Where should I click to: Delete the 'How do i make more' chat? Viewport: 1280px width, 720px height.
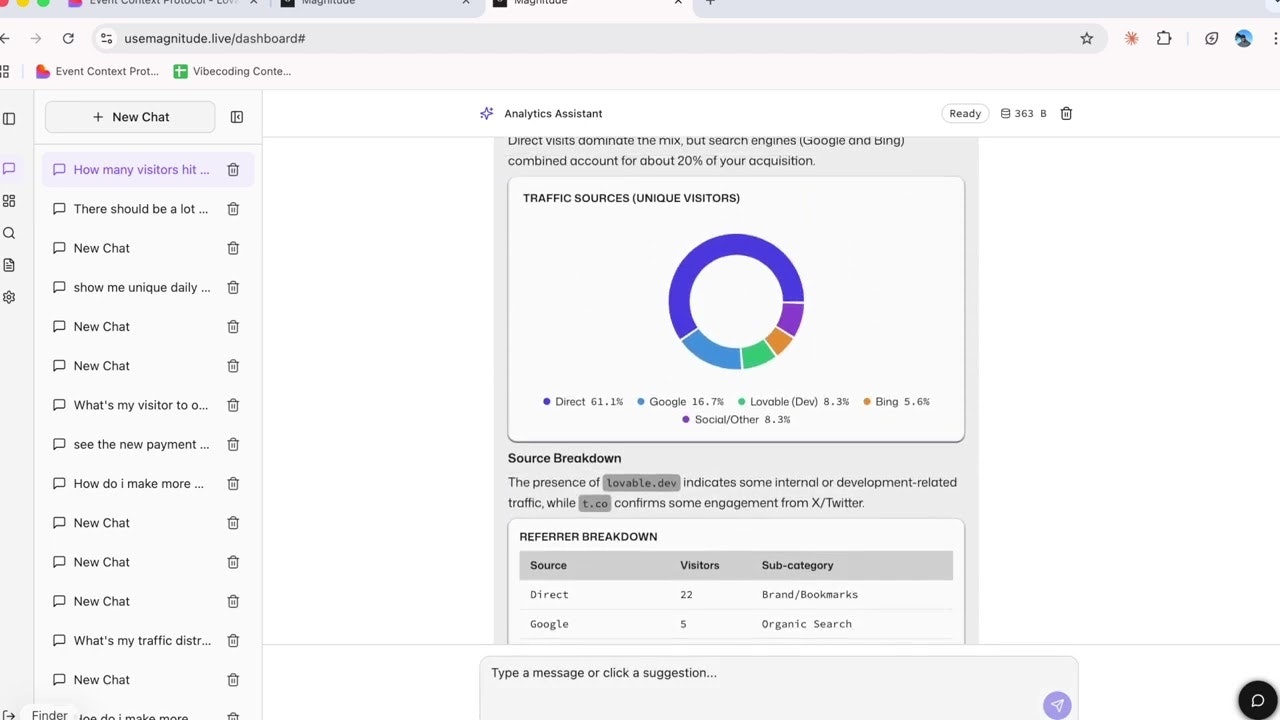pyautogui.click(x=233, y=483)
